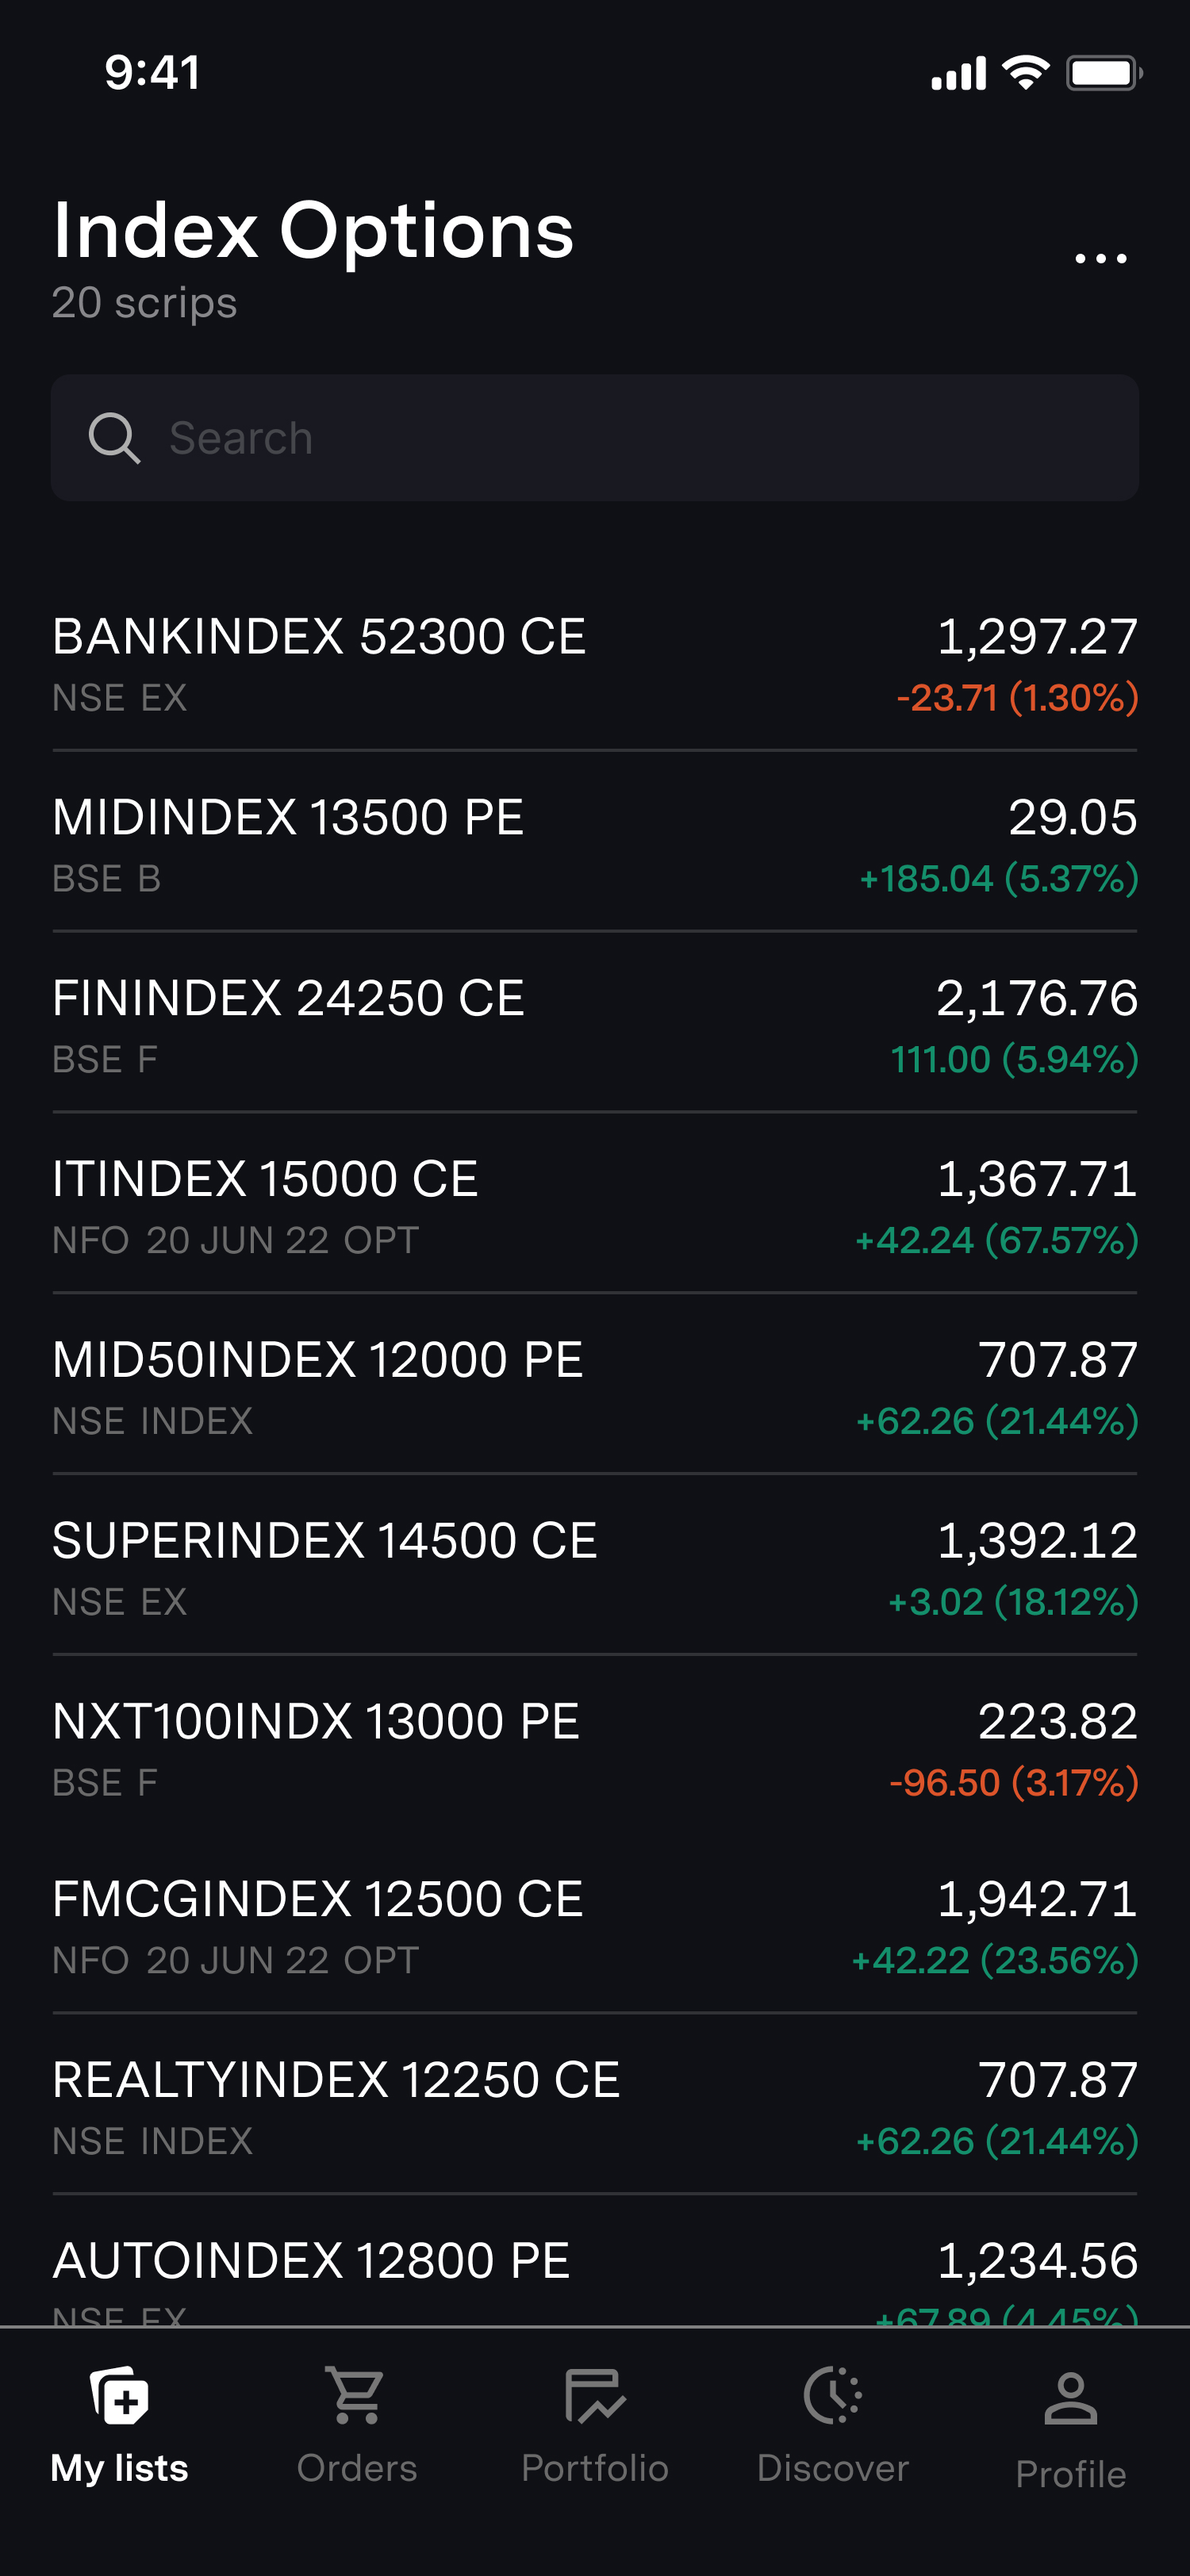Switch to the Orders tab label
This screenshot has height=2576, width=1190.
pos(357,2468)
